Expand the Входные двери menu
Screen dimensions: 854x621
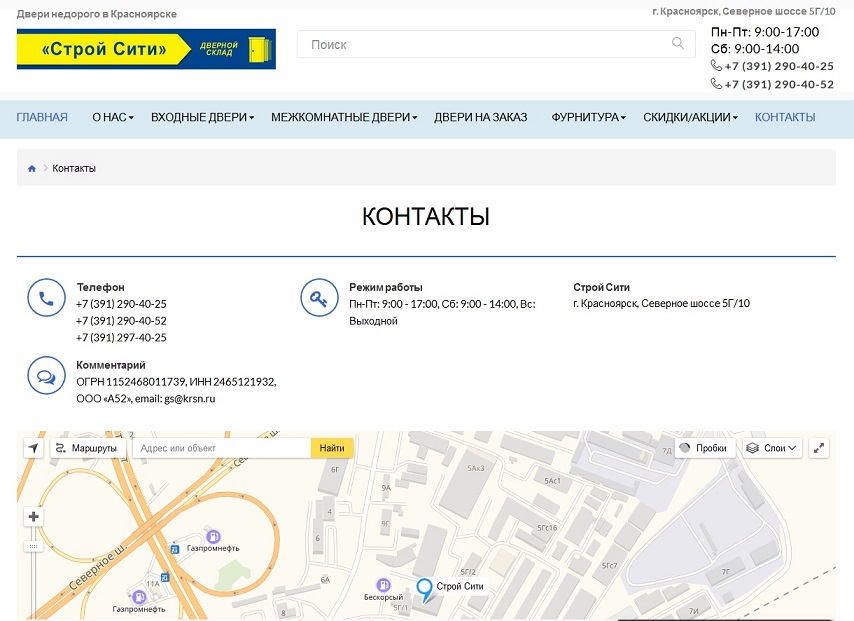(x=202, y=118)
